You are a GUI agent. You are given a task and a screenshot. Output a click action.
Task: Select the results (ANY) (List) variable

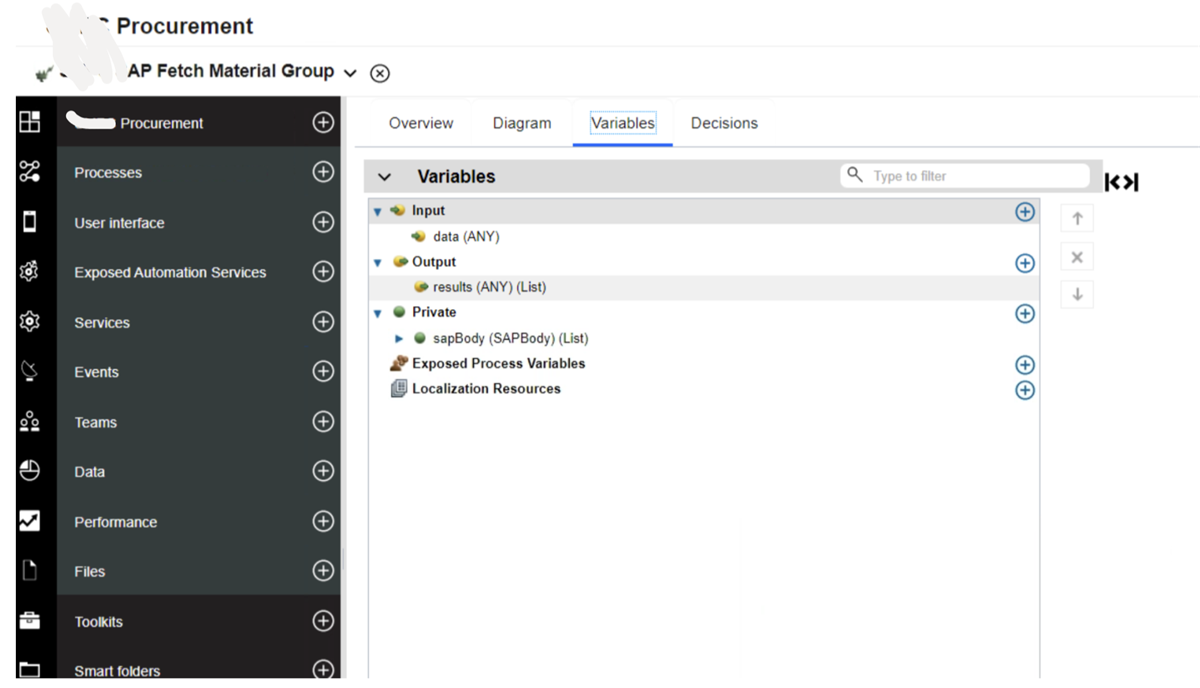pyautogui.click(x=489, y=287)
